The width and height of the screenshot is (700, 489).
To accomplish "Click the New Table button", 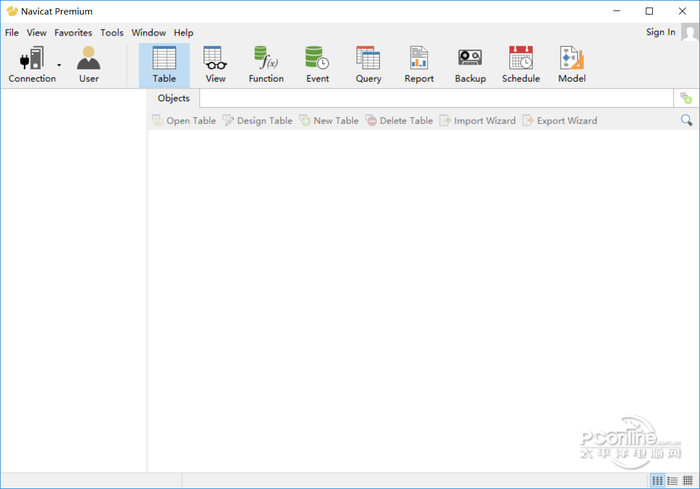I will (x=329, y=121).
